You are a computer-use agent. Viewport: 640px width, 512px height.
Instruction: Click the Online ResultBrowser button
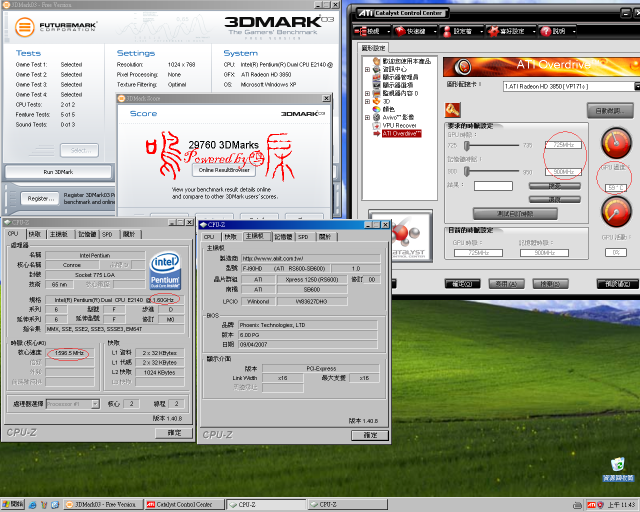224,170
